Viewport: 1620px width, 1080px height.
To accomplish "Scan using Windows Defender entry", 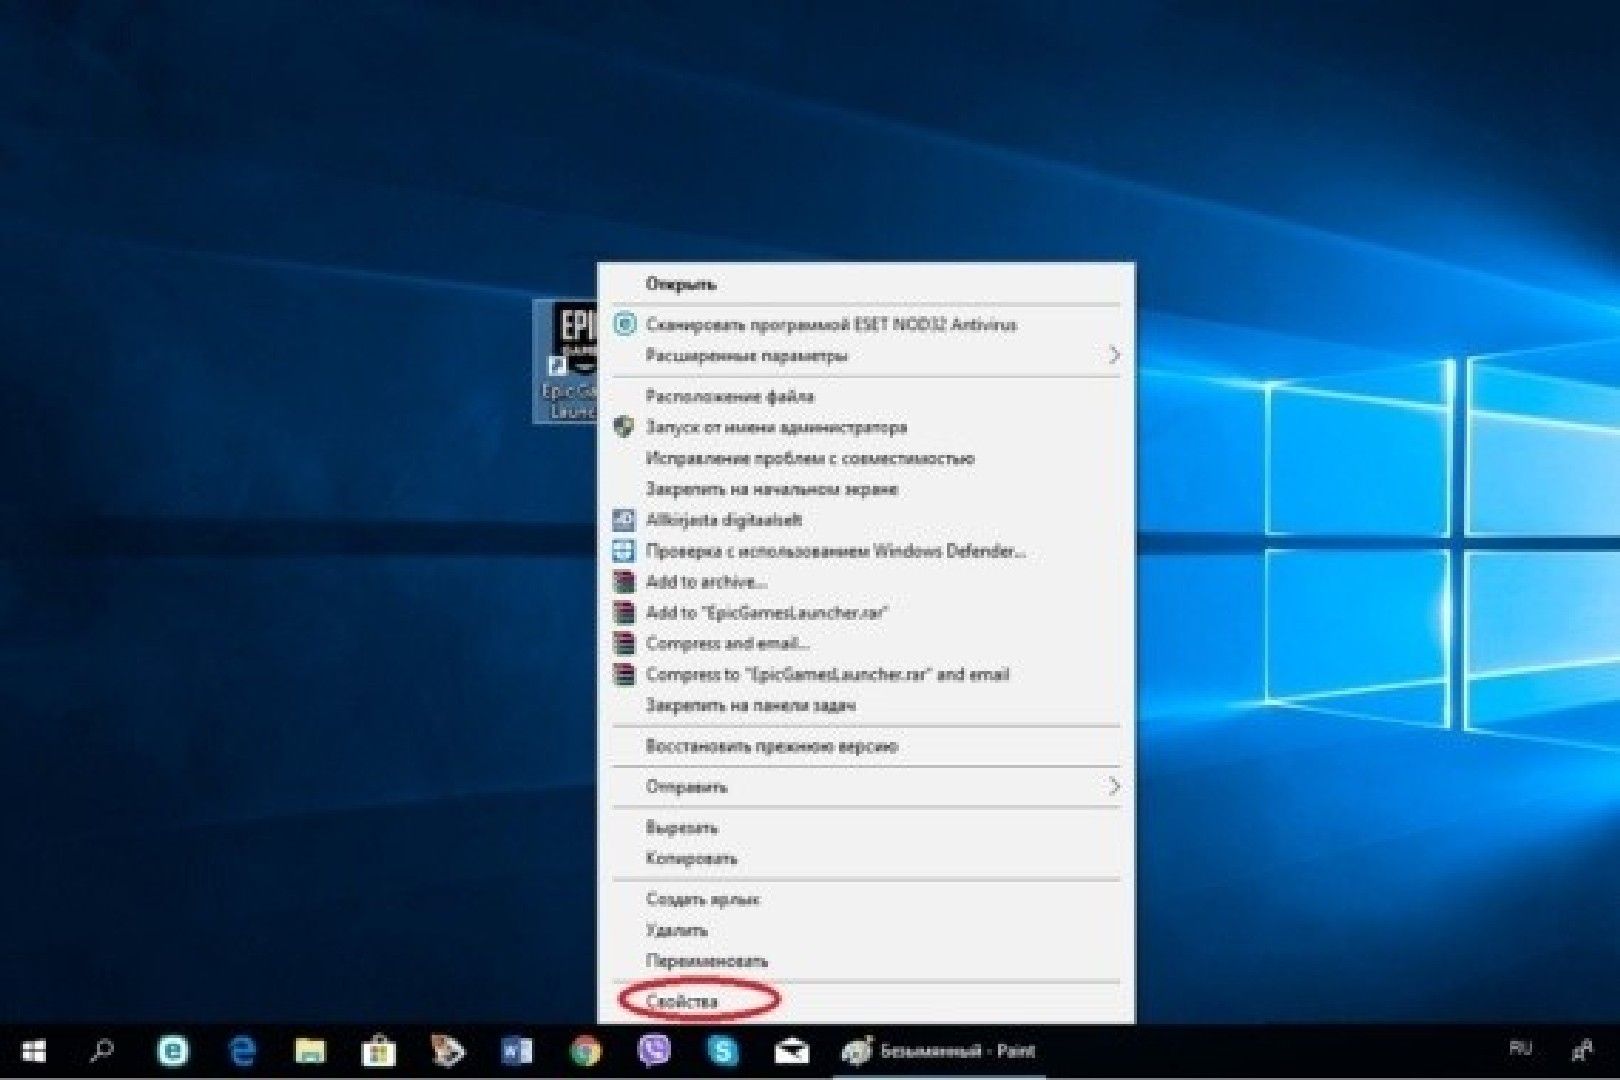I will (x=866, y=551).
